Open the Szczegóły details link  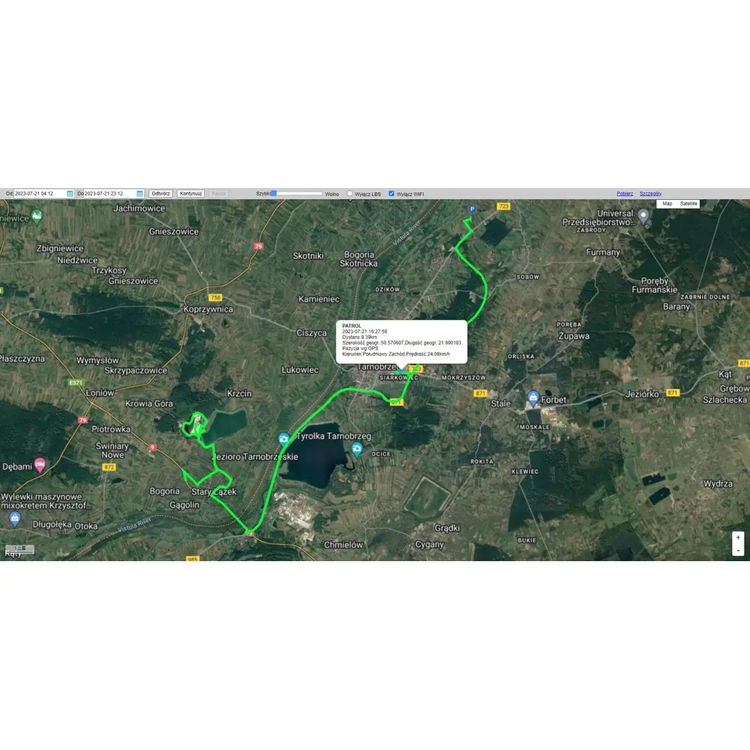[650, 193]
